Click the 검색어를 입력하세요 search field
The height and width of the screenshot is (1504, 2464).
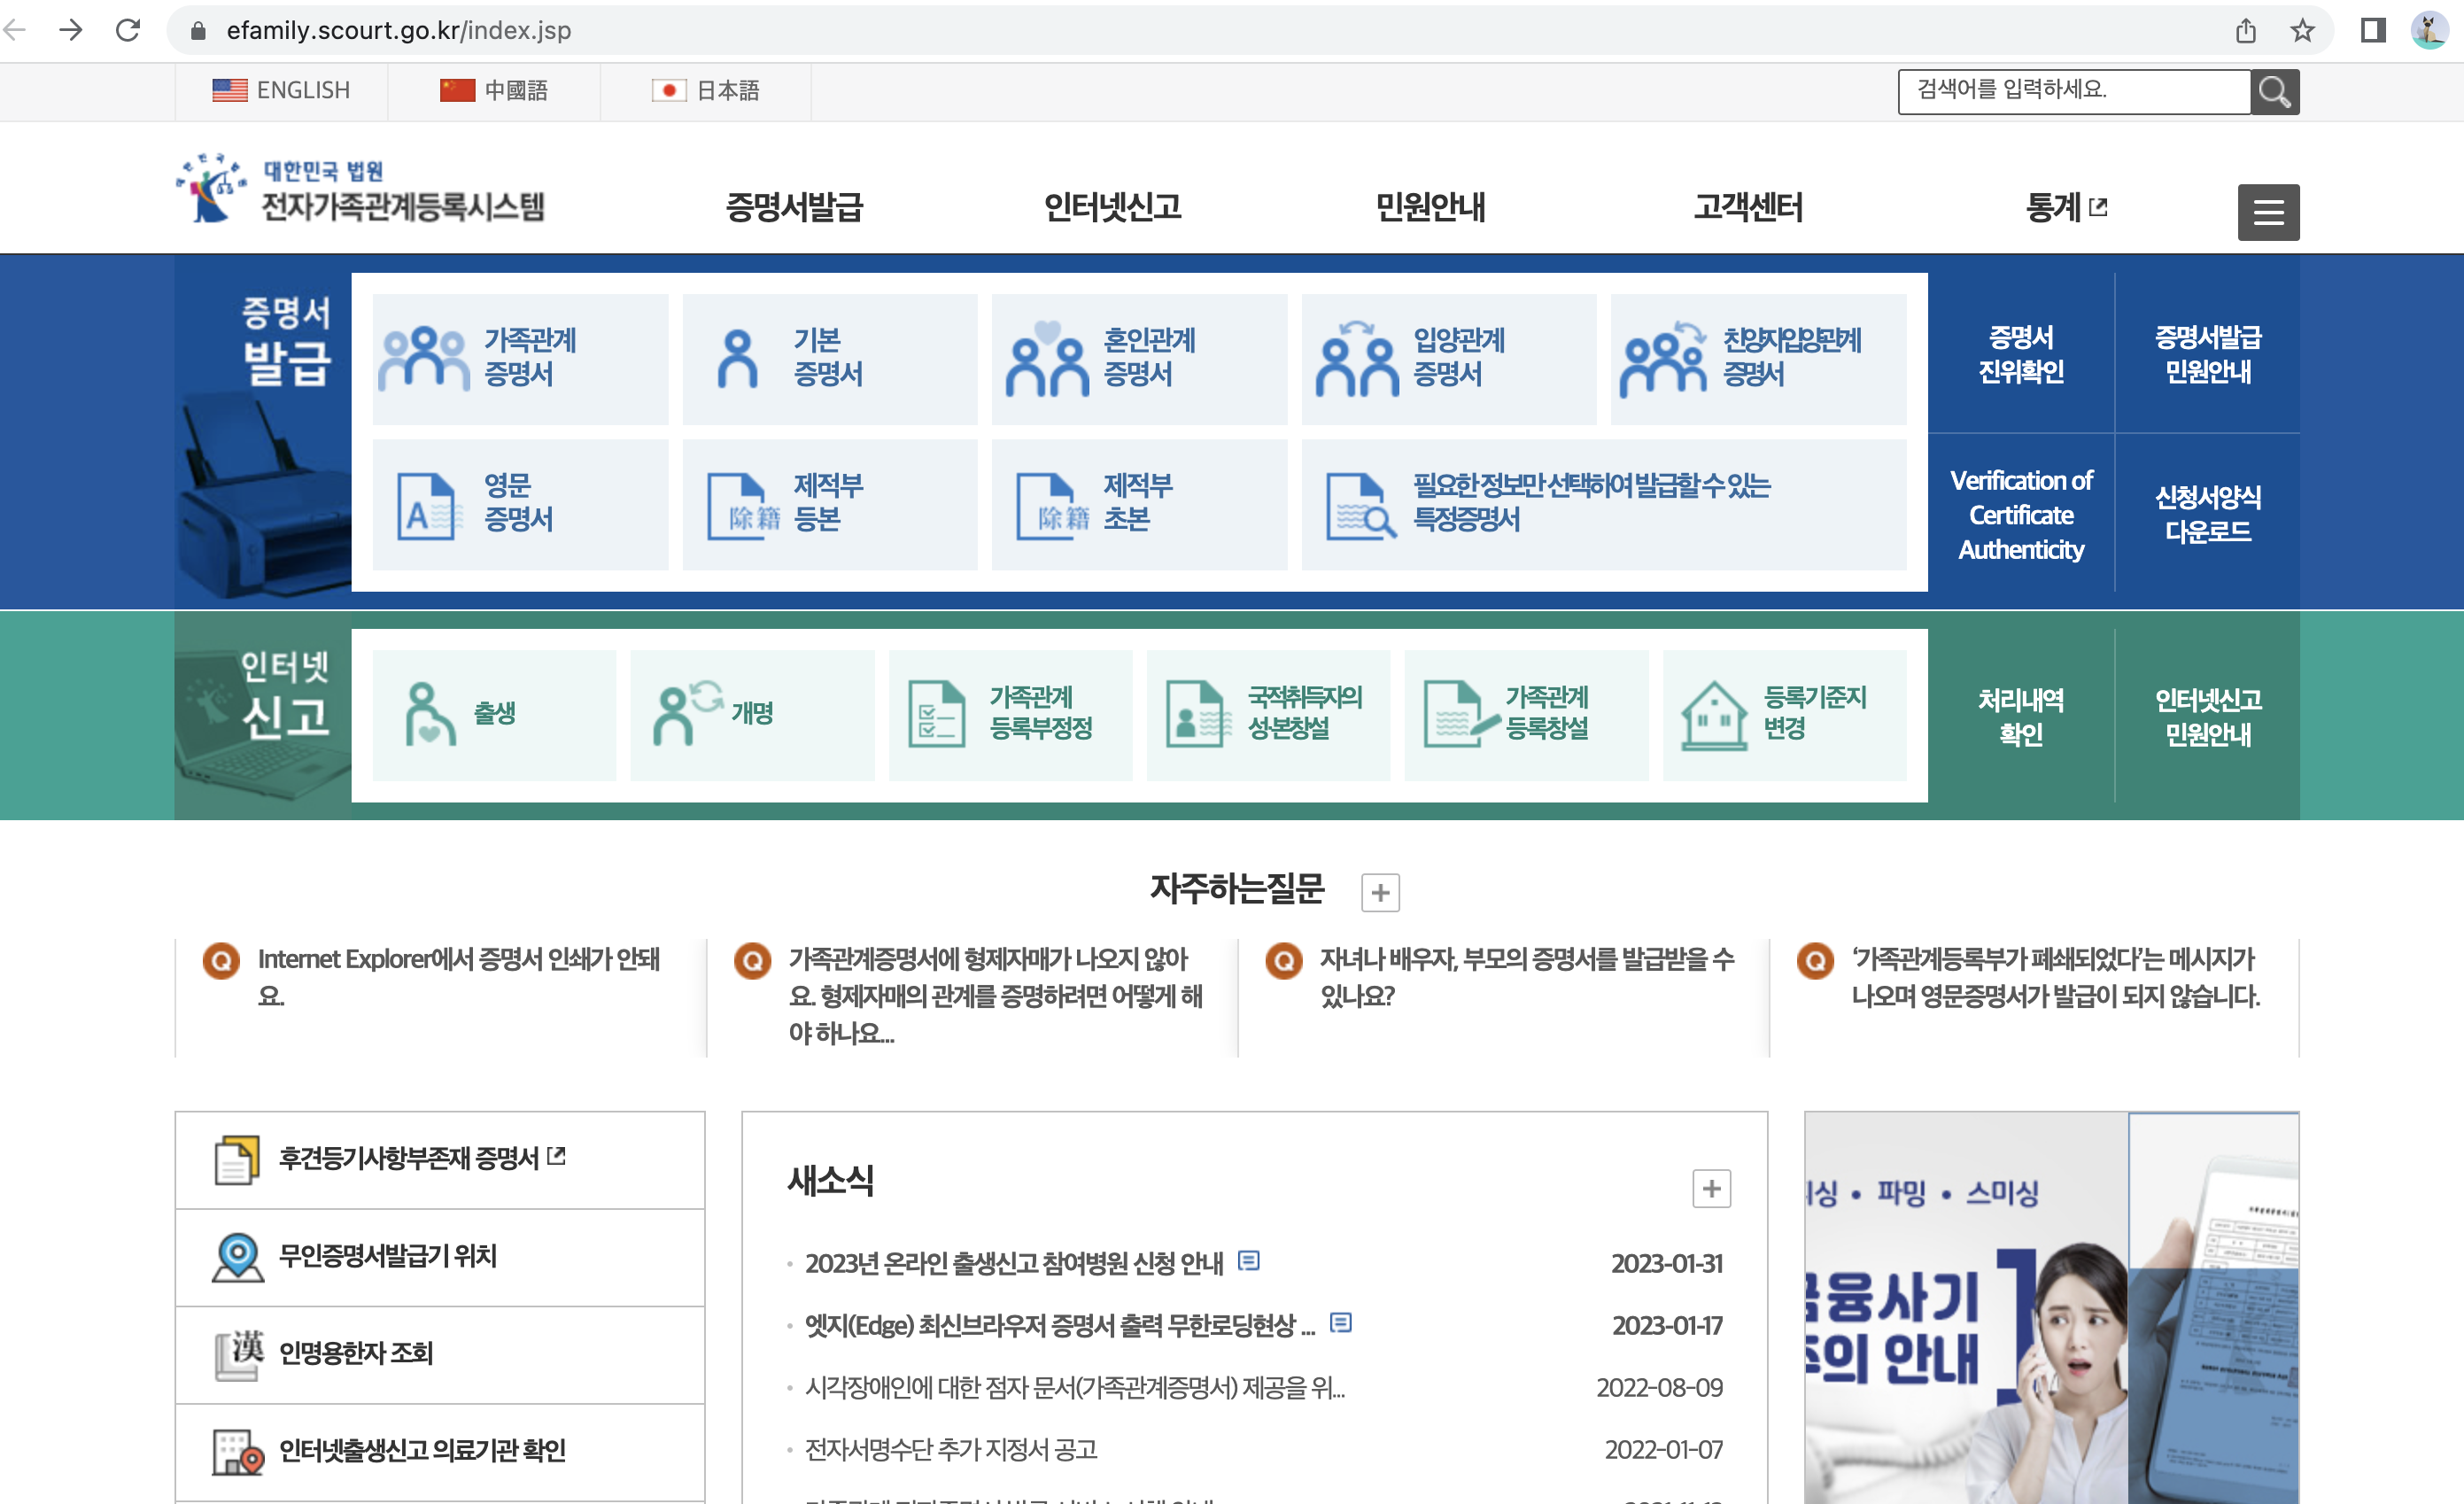[2072, 91]
